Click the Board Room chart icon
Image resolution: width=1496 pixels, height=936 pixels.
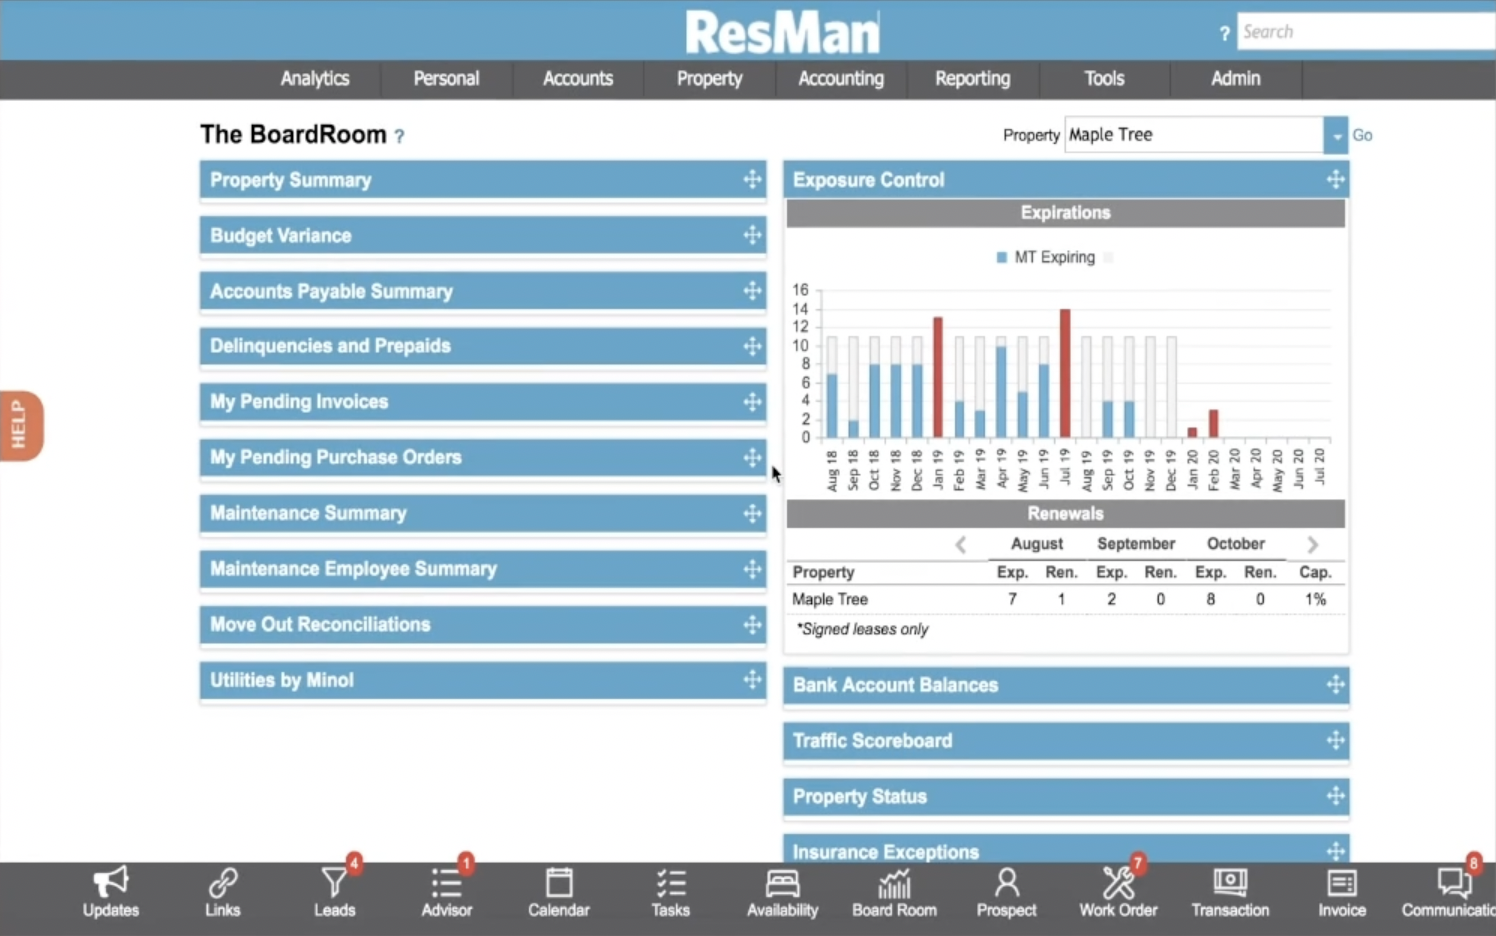click(x=894, y=884)
